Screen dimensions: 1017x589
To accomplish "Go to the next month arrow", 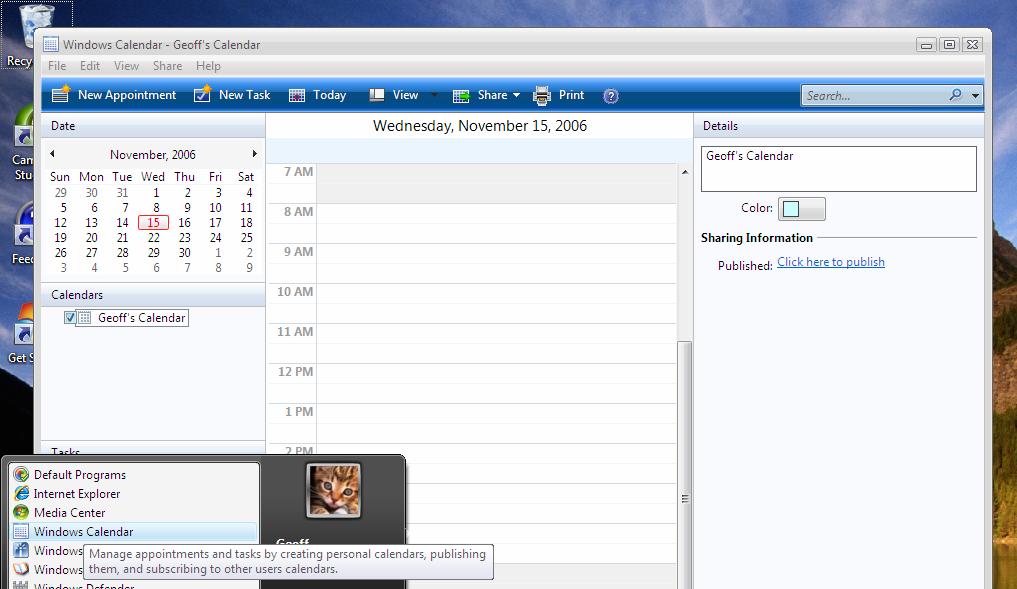I will pos(254,154).
